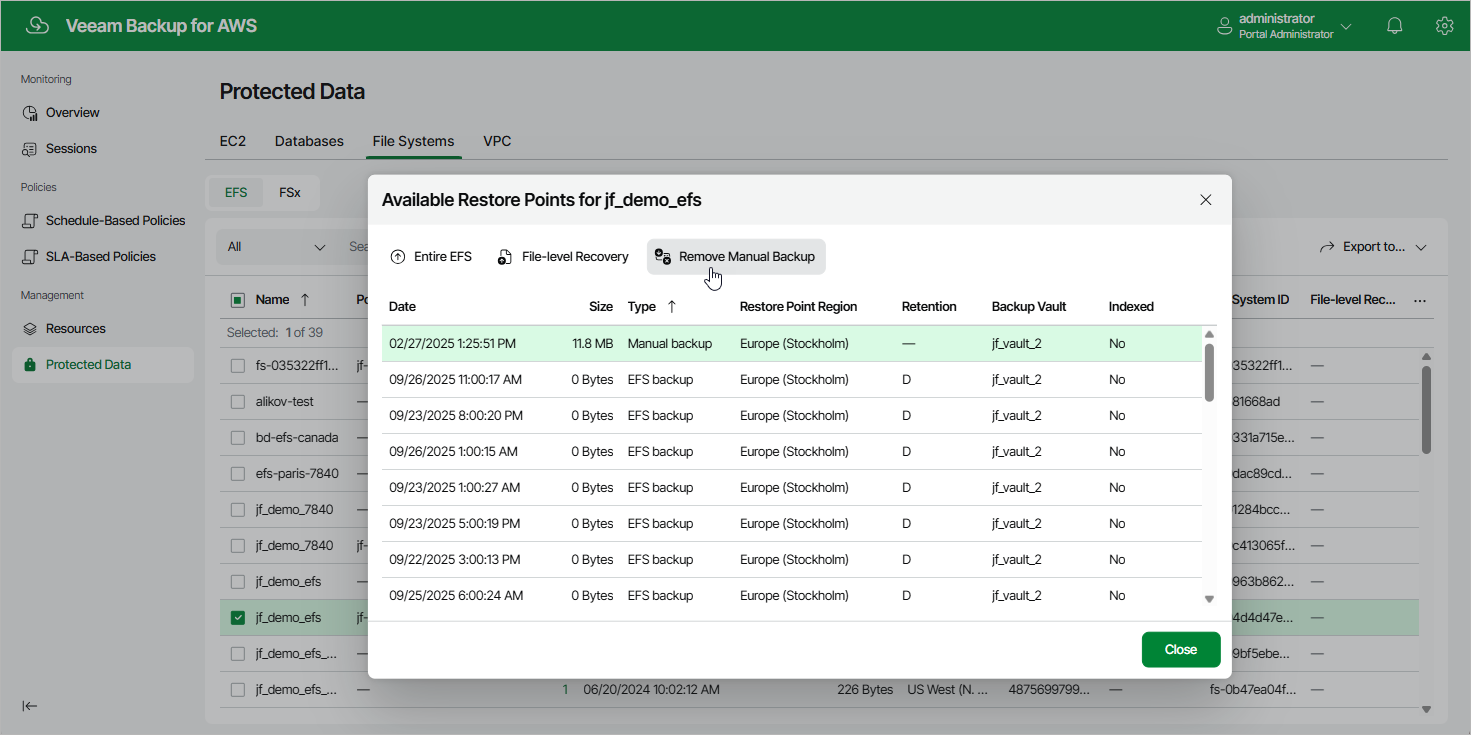
Task: Uncheck the selected jf_demo_efs checkbox
Action: 238,618
